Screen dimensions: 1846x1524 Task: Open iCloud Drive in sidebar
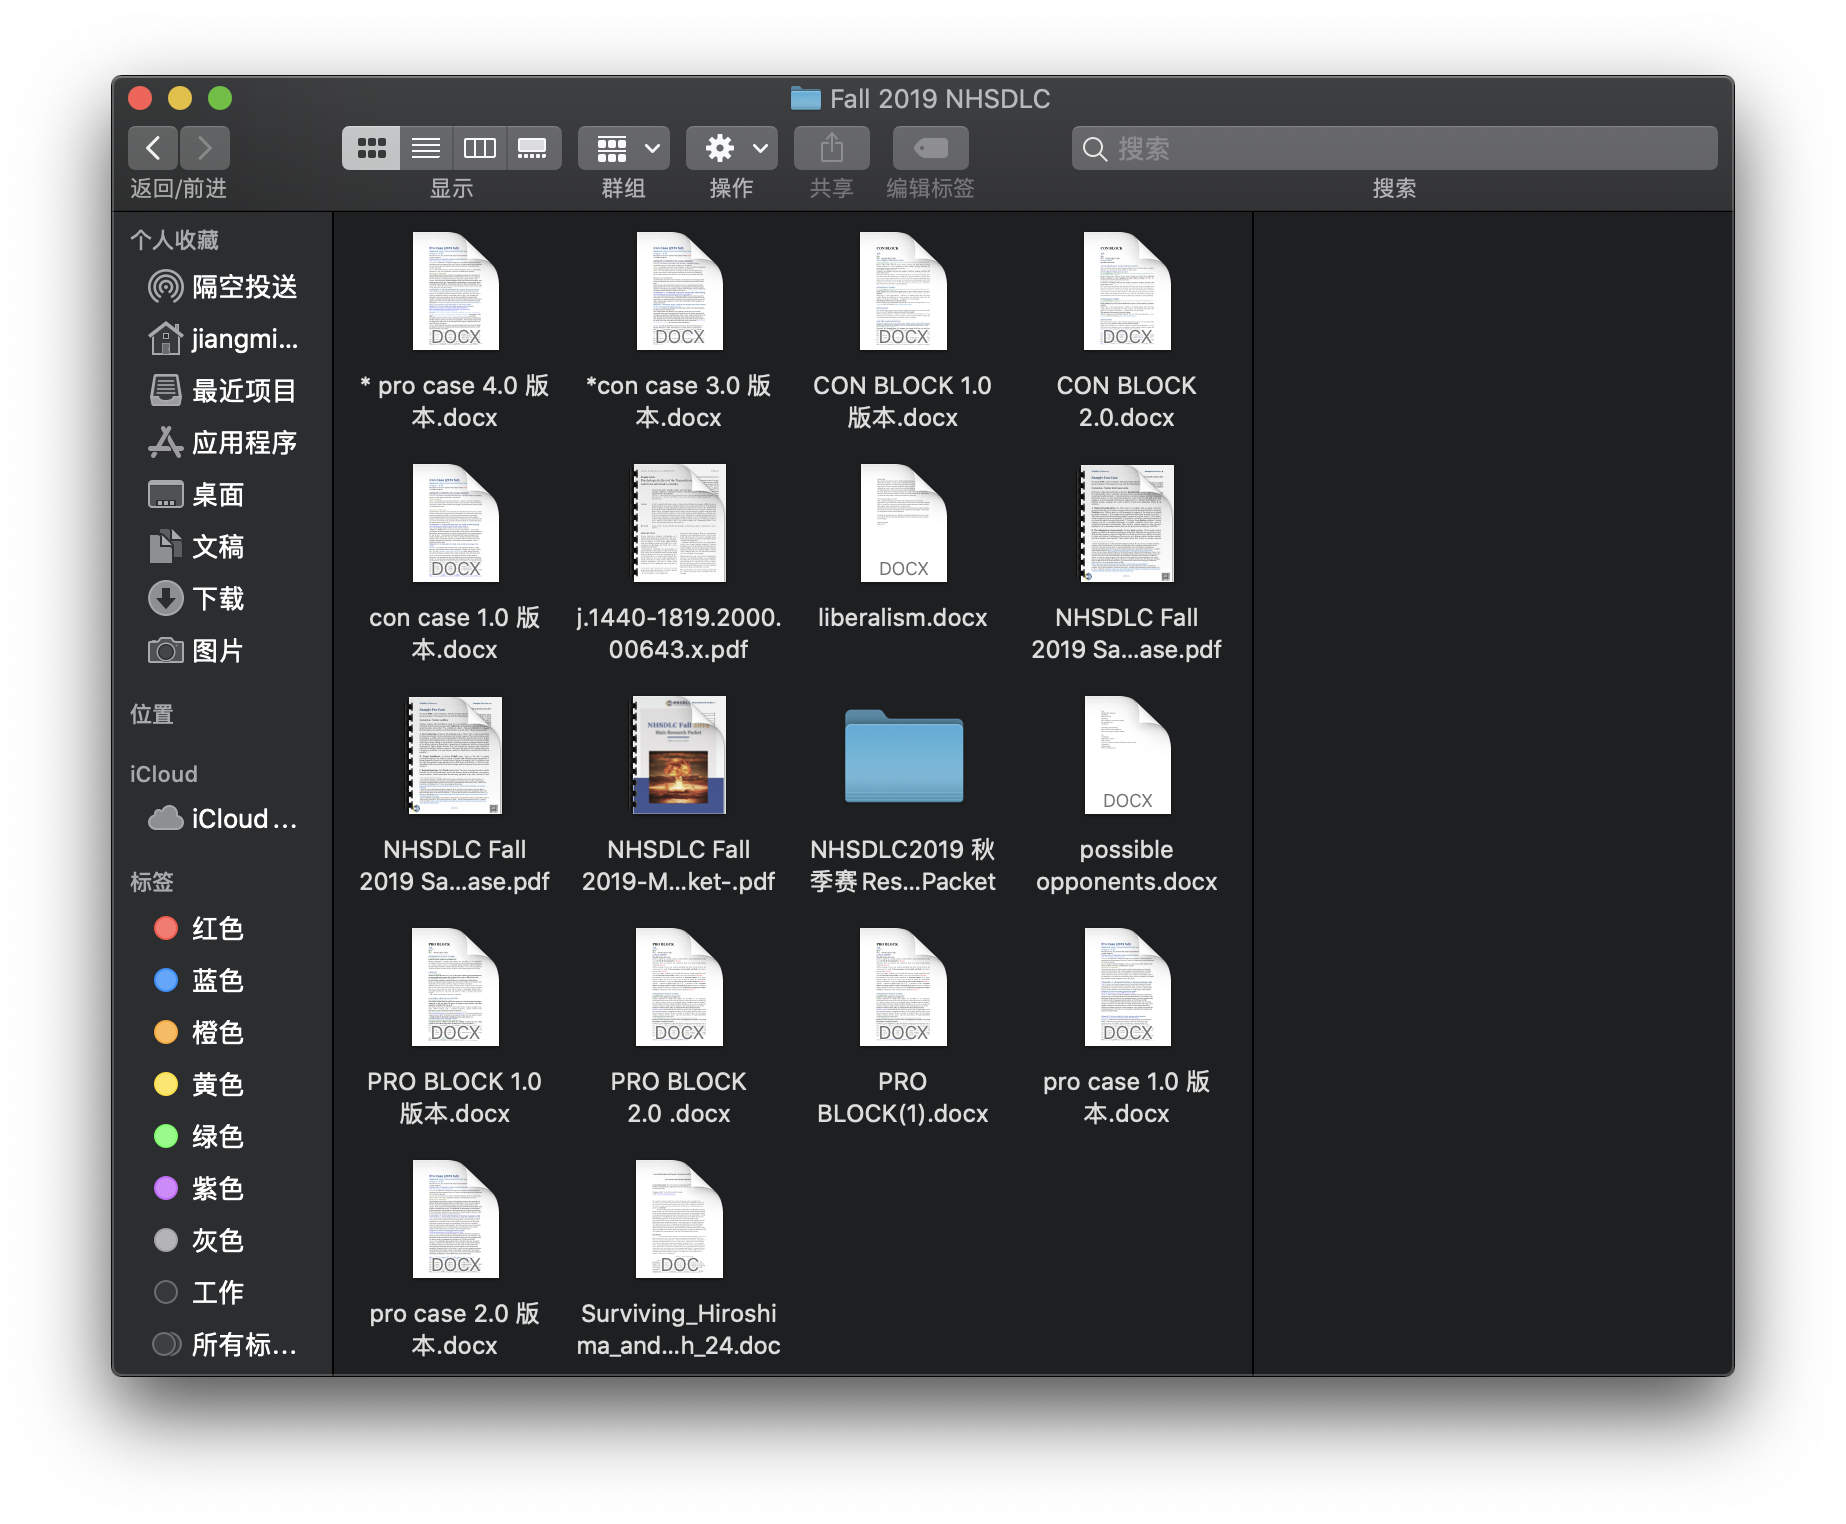click(x=222, y=819)
